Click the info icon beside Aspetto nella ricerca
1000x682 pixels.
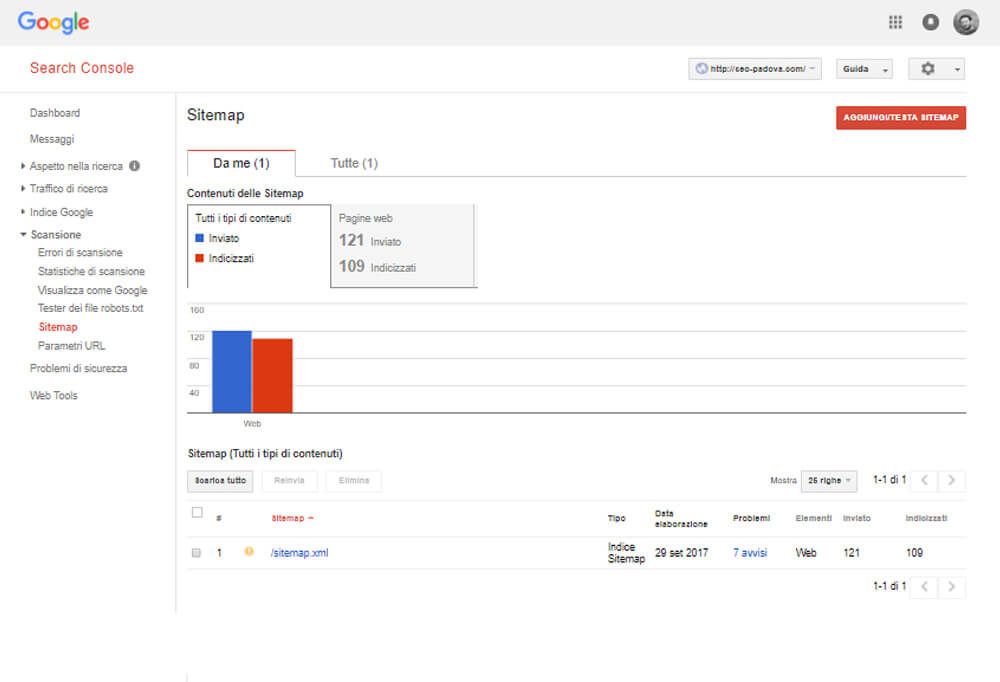(x=135, y=166)
